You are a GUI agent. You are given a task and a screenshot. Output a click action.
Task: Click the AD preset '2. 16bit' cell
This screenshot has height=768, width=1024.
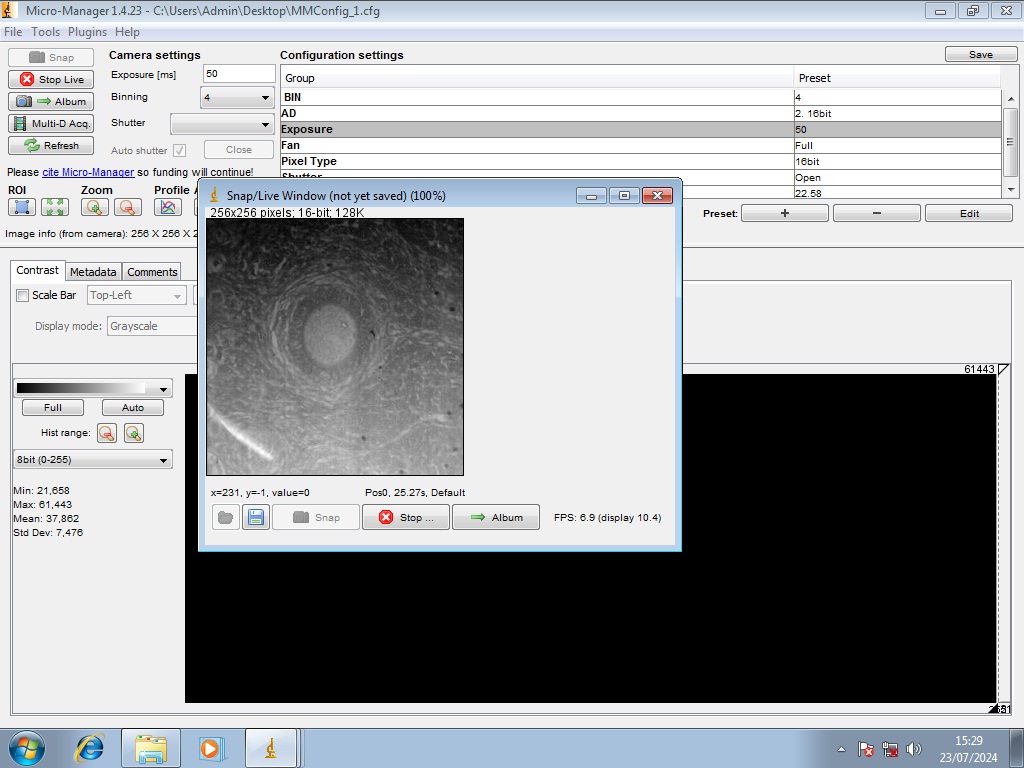897,114
